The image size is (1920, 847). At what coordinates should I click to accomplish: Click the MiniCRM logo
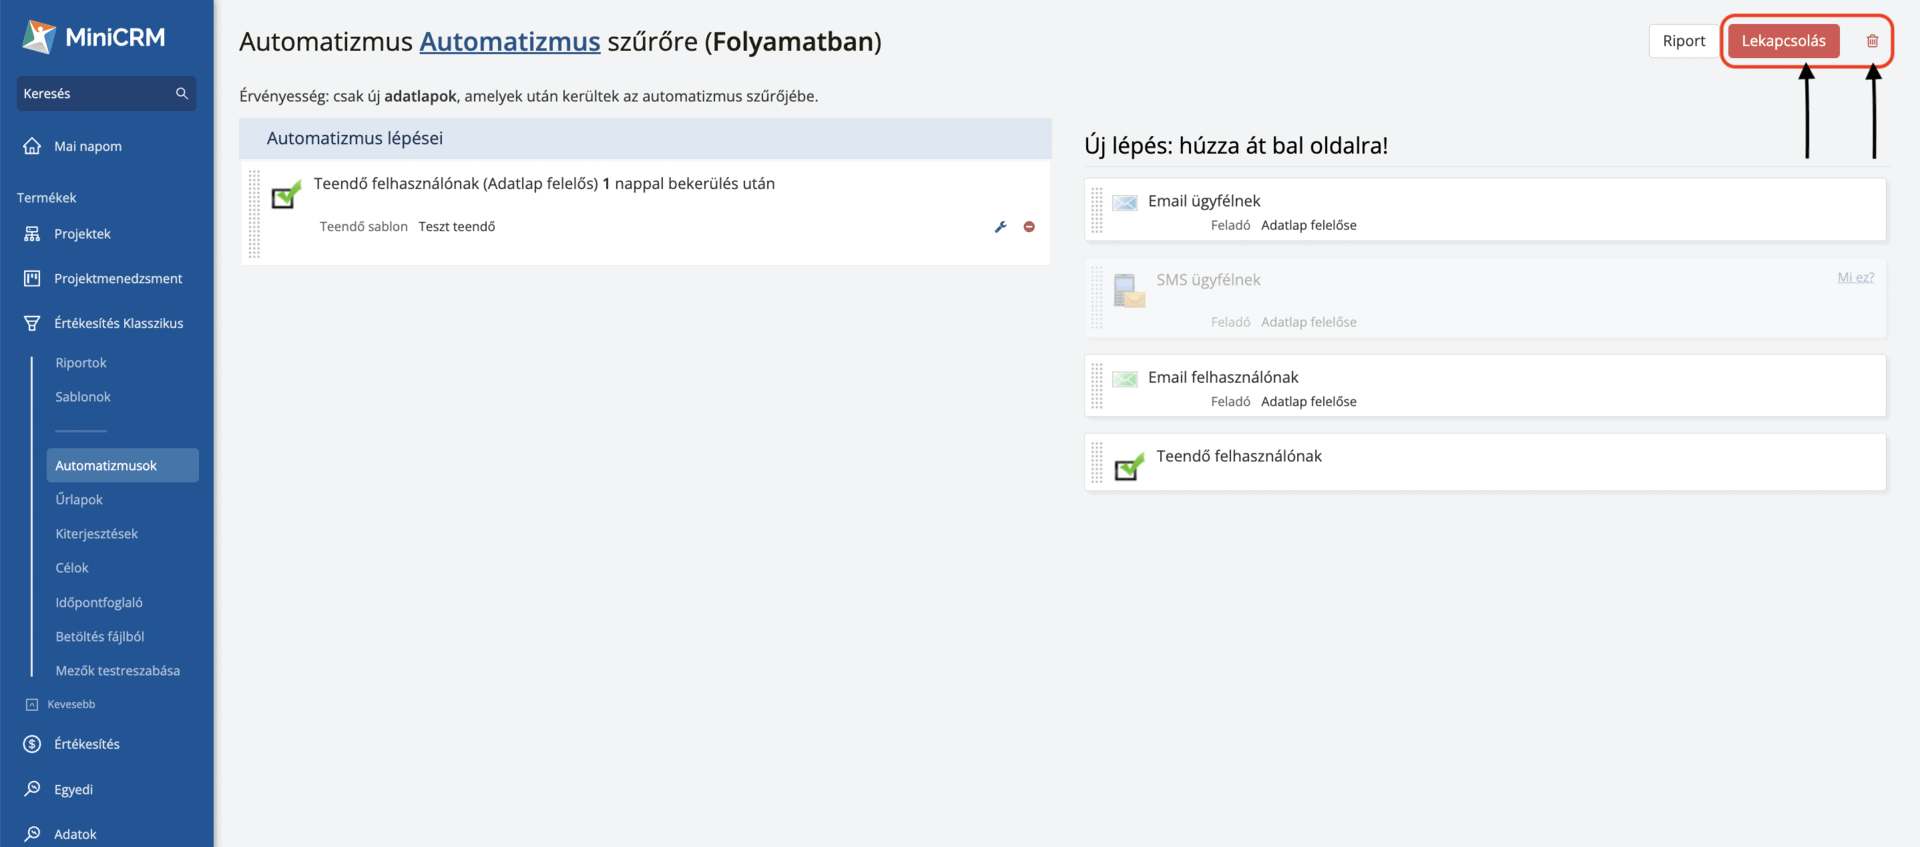coord(94,38)
